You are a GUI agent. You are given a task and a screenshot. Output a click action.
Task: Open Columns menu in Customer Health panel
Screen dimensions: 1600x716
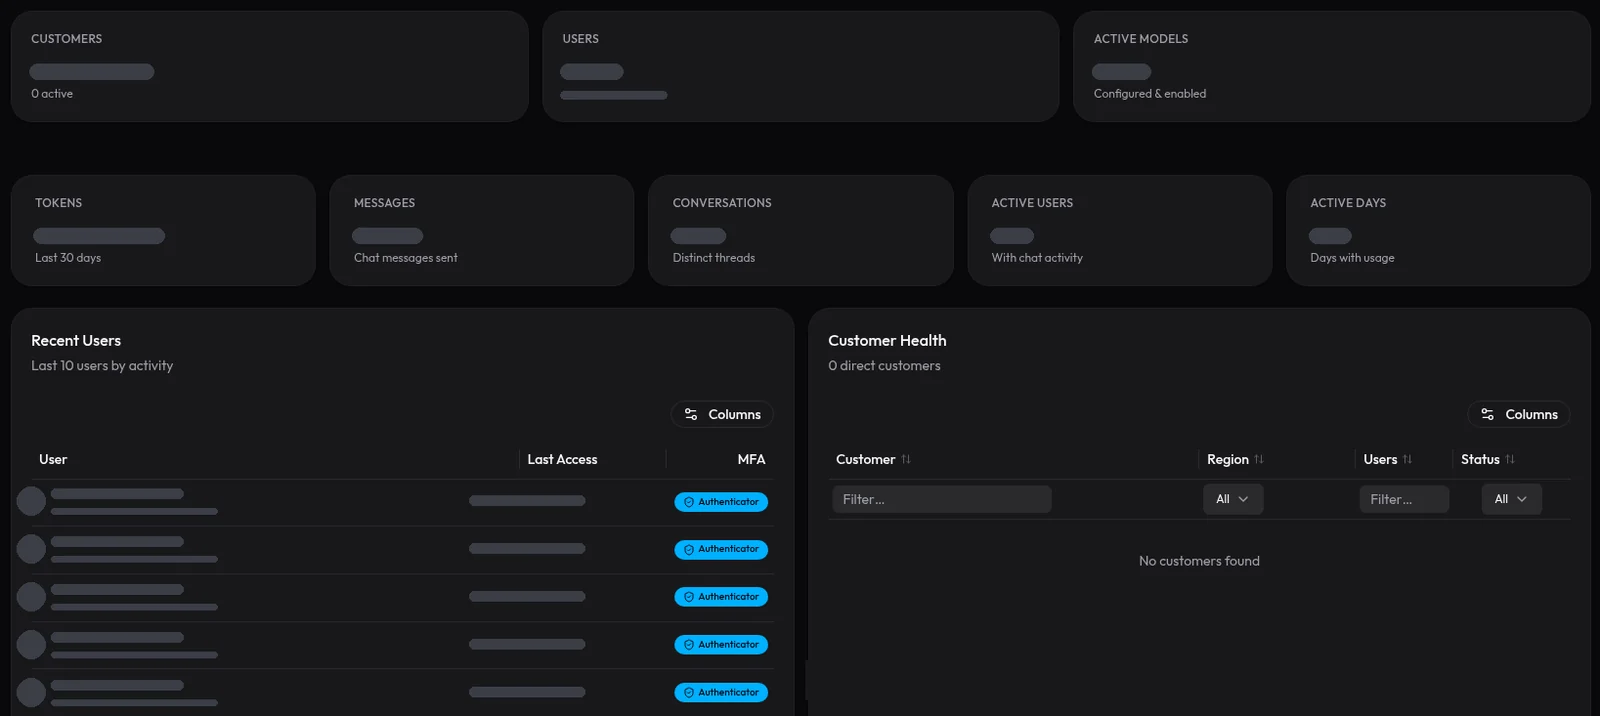point(1518,414)
